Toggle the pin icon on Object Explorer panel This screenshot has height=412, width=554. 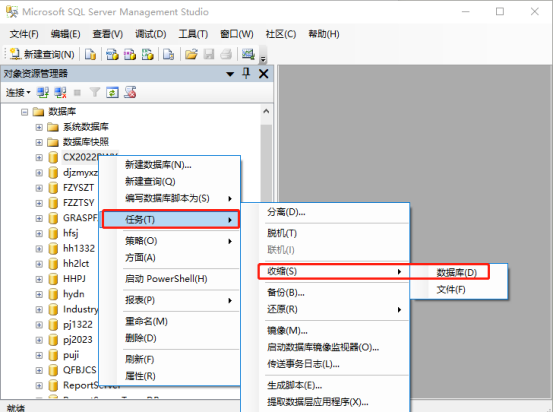click(246, 73)
